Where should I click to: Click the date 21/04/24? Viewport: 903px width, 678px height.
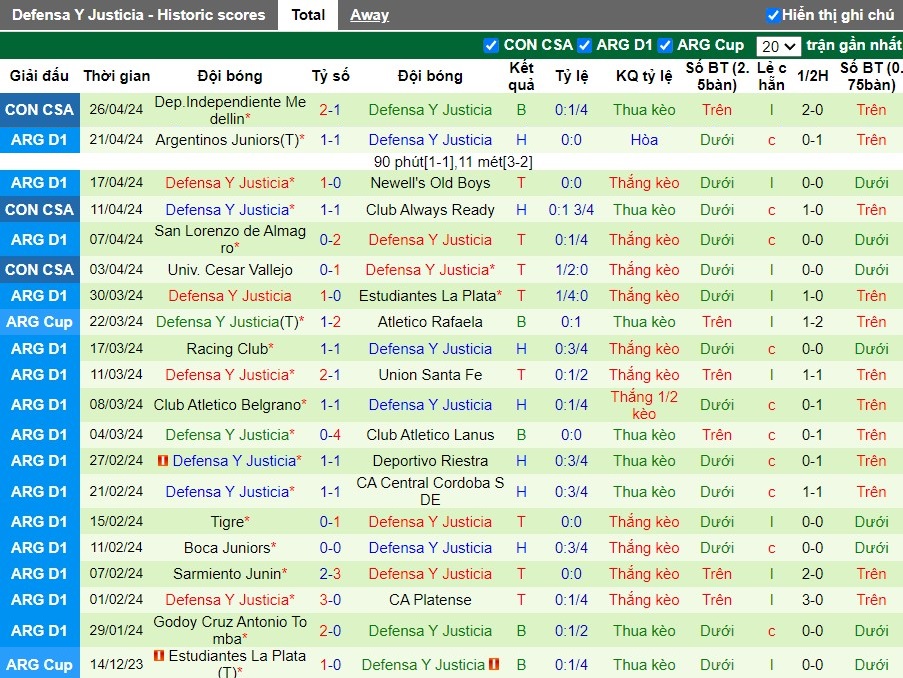(116, 140)
